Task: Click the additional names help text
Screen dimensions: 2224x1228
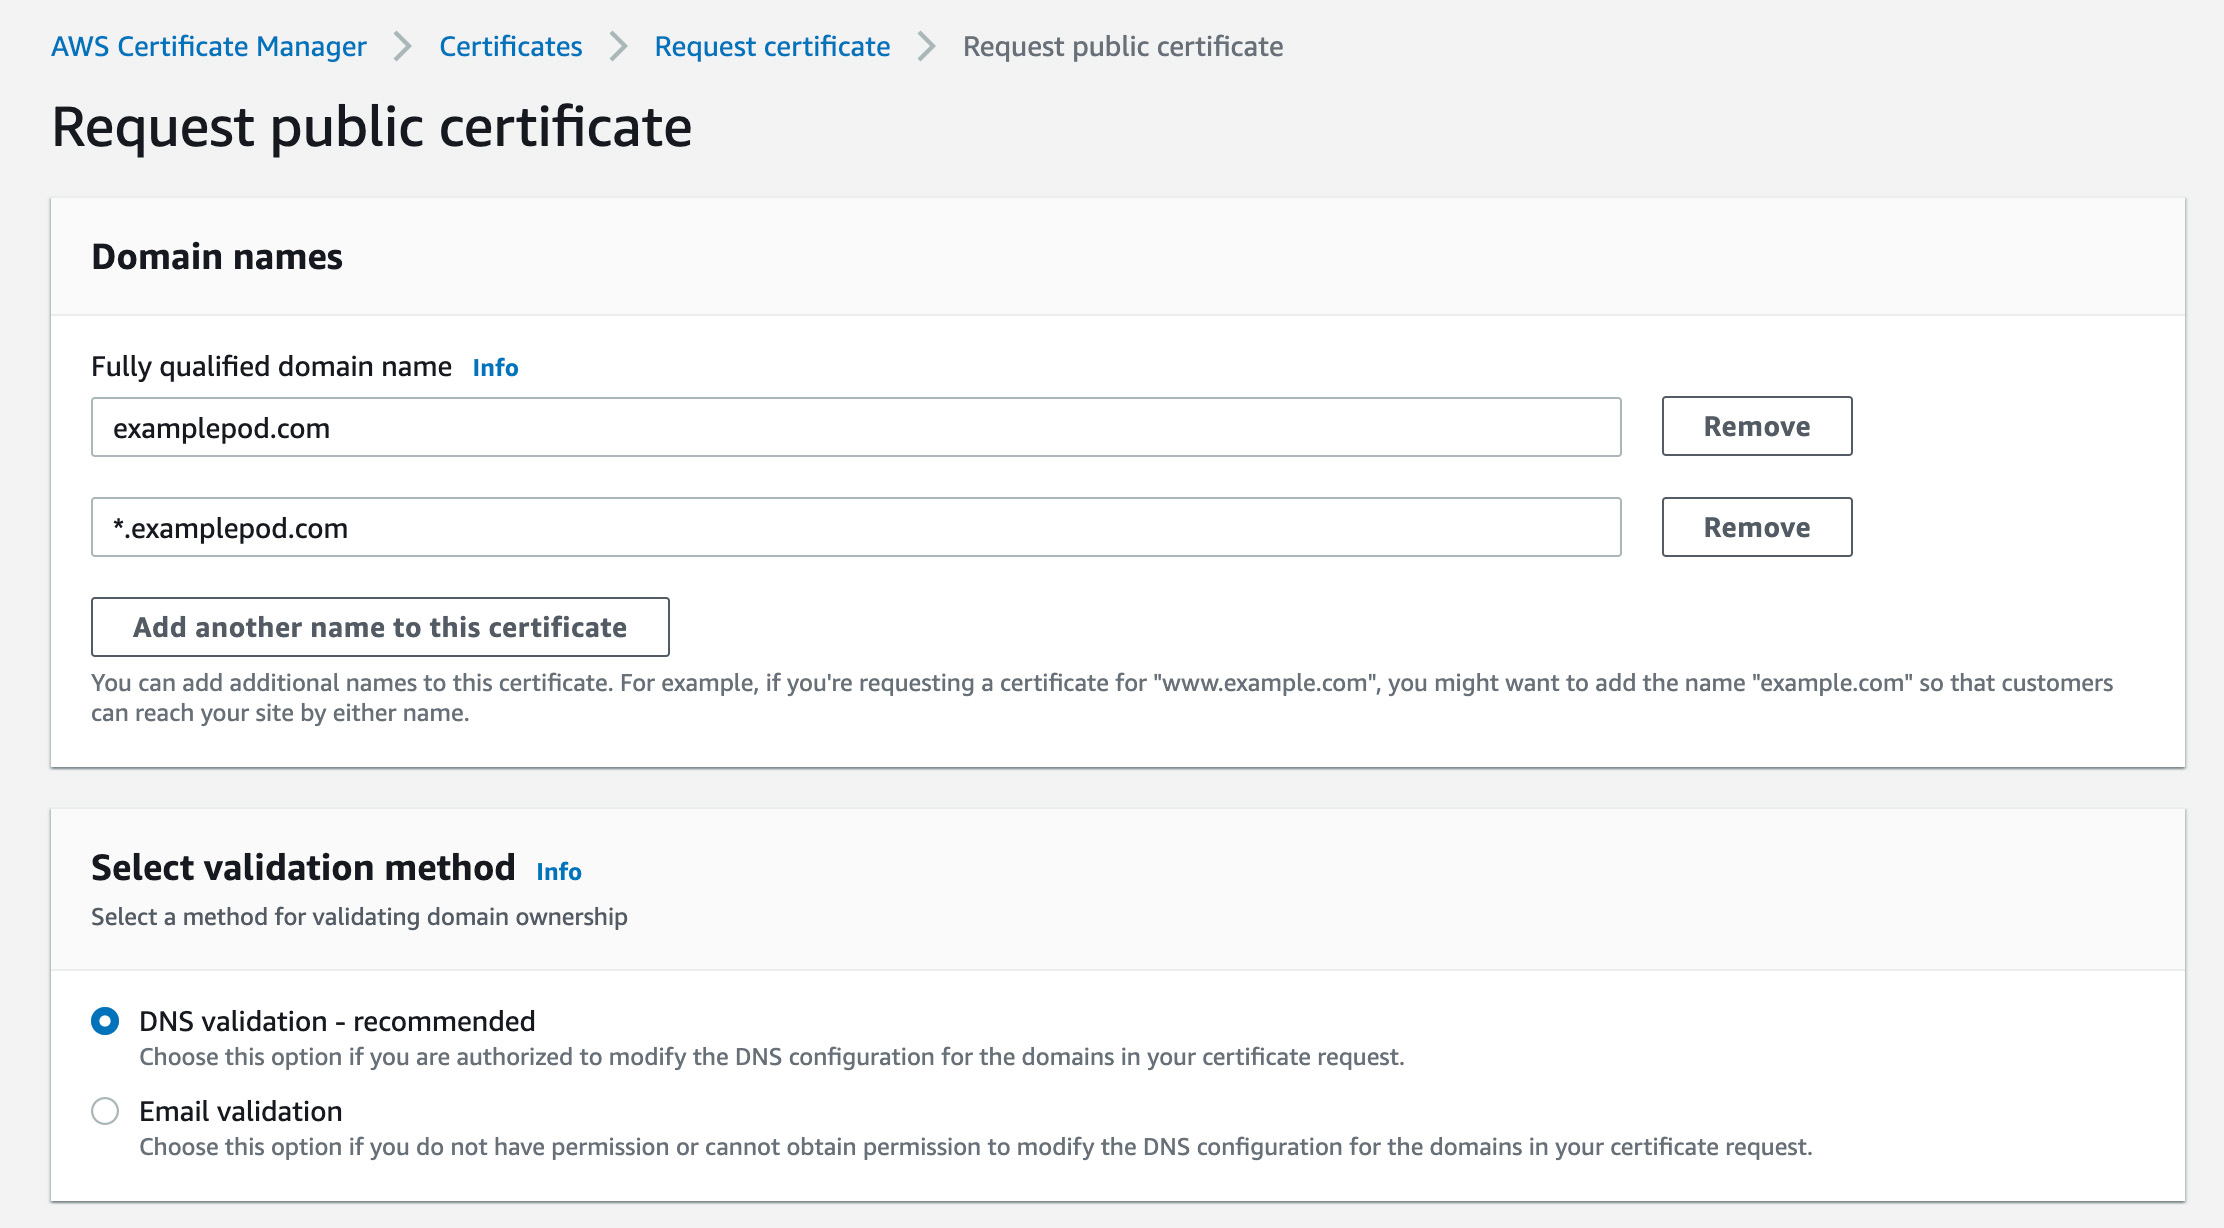Action: (1102, 698)
